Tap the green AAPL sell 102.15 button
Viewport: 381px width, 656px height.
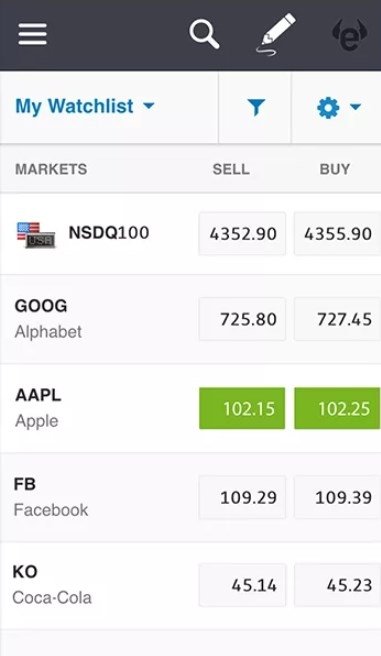[x=242, y=408]
